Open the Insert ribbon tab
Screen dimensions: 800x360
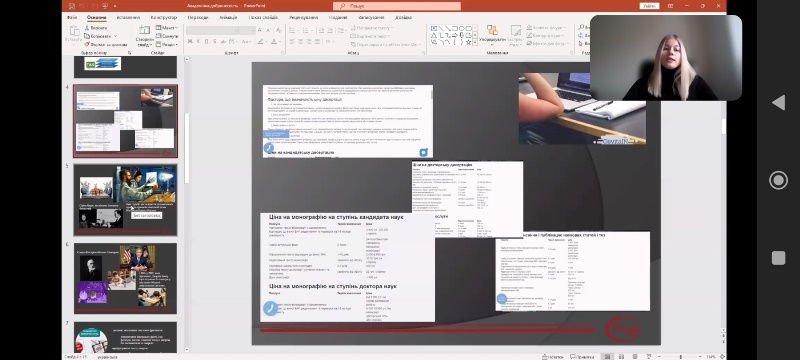click(128, 17)
